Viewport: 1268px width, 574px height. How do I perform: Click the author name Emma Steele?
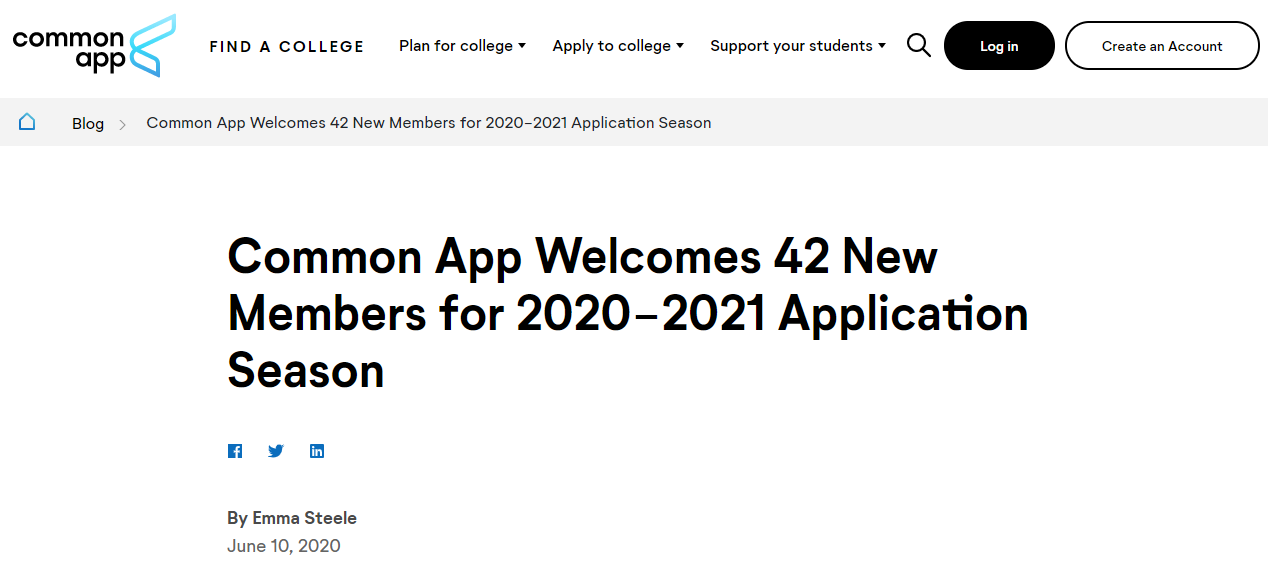coord(304,518)
